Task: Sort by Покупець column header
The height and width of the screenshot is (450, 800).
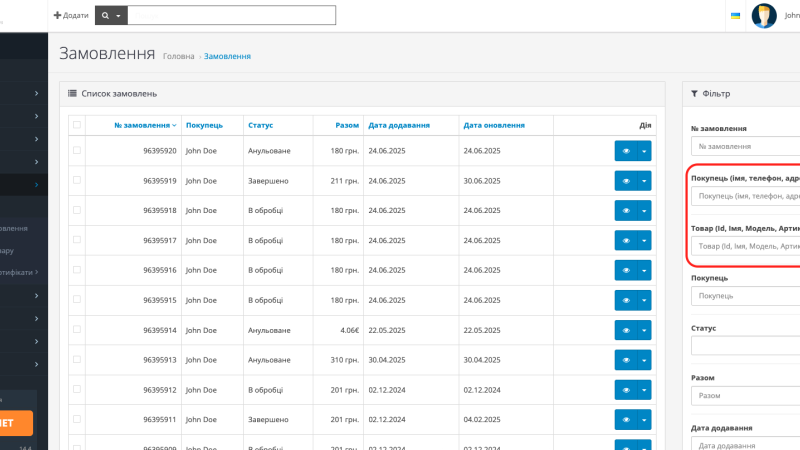Action: [204, 125]
